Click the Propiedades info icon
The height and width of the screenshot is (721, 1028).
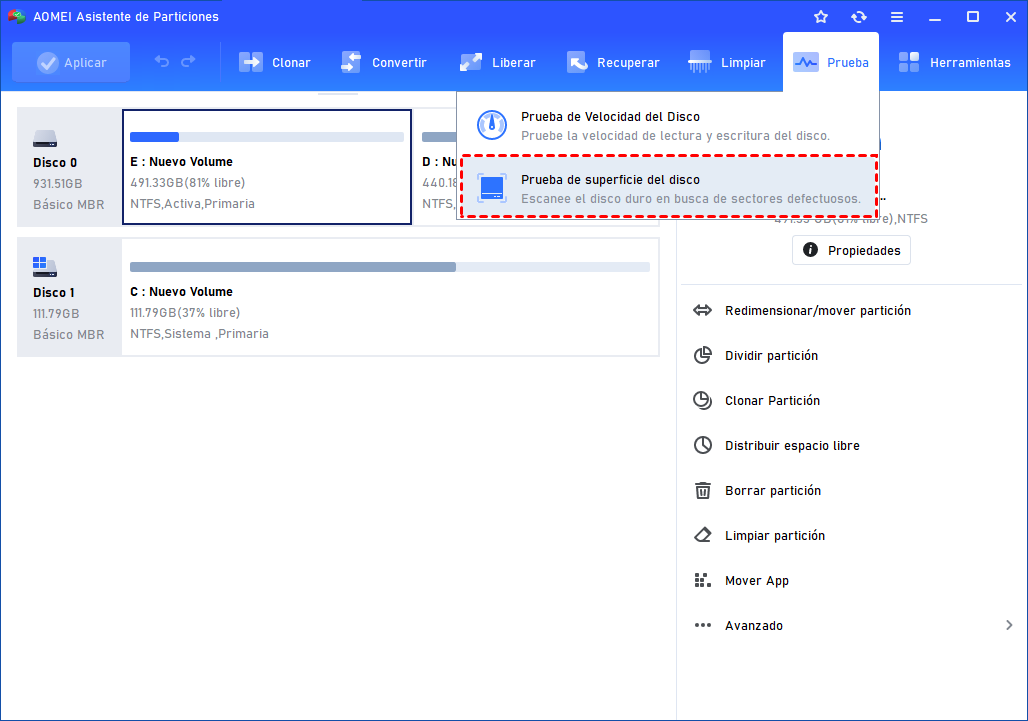(810, 250)
